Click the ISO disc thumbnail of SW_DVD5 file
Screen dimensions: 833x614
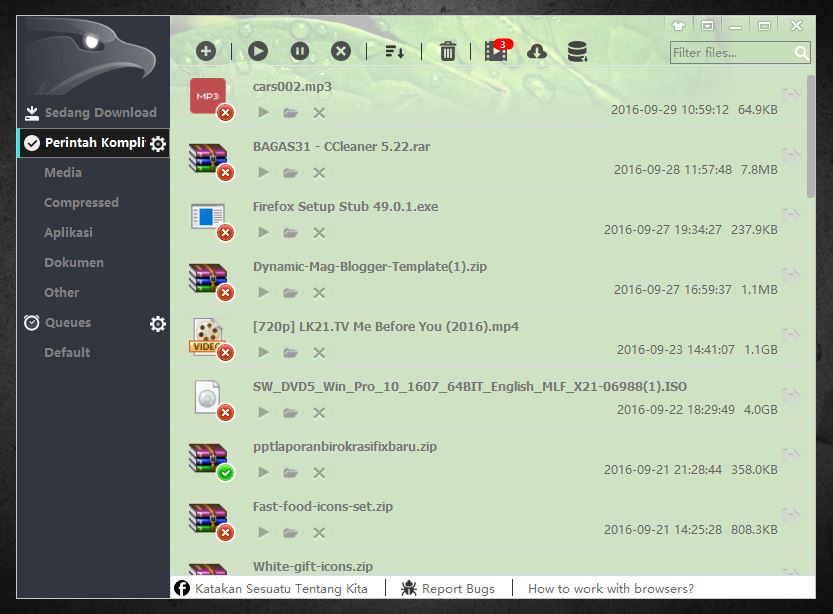(207, 397)
